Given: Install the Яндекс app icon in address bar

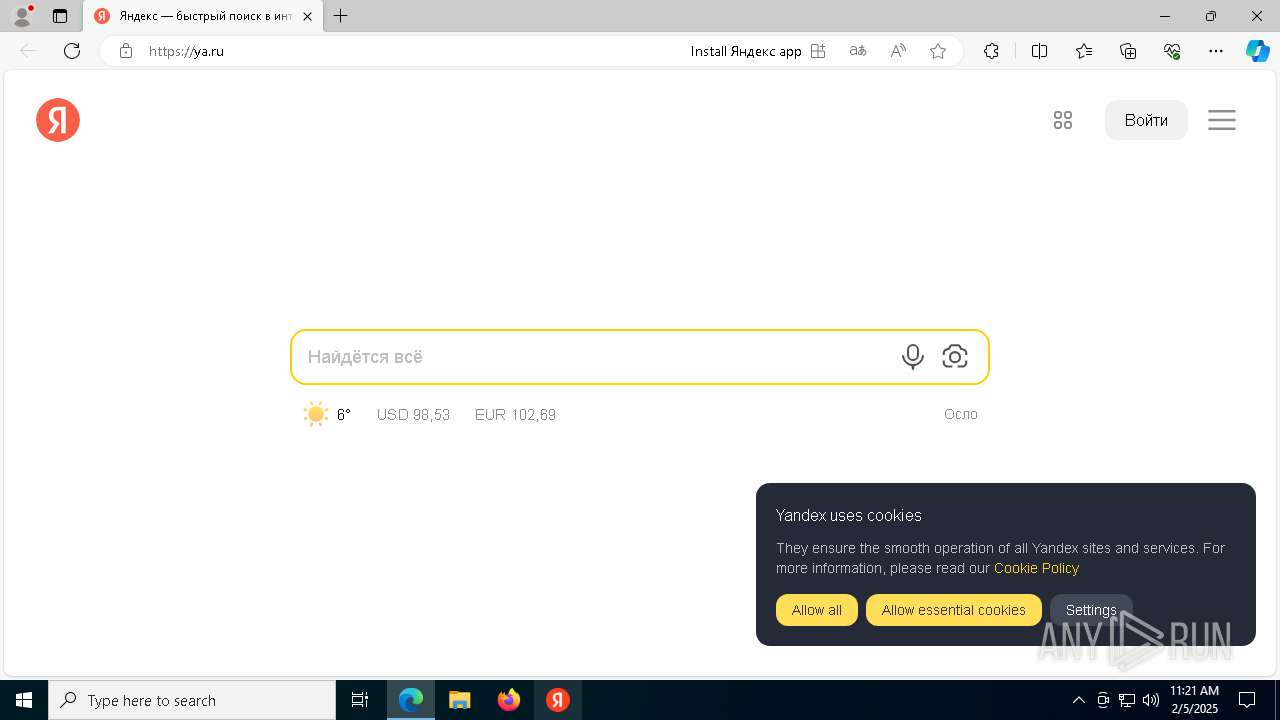Looking at the screenshot, I should pos(818,51).
